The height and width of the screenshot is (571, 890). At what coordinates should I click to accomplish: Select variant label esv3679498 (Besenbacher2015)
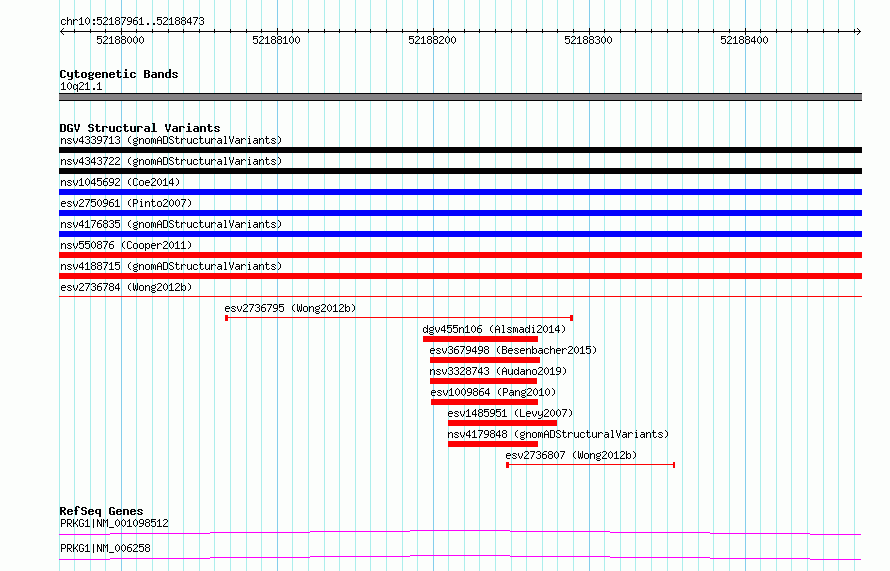point(513,350)
